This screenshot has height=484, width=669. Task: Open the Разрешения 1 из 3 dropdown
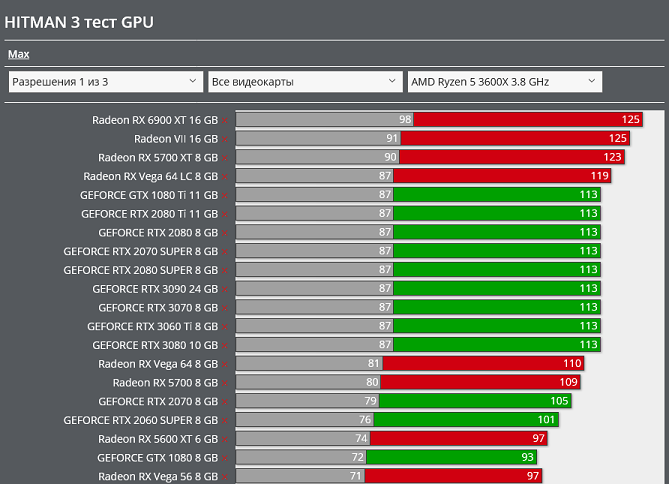click(105, 82)
